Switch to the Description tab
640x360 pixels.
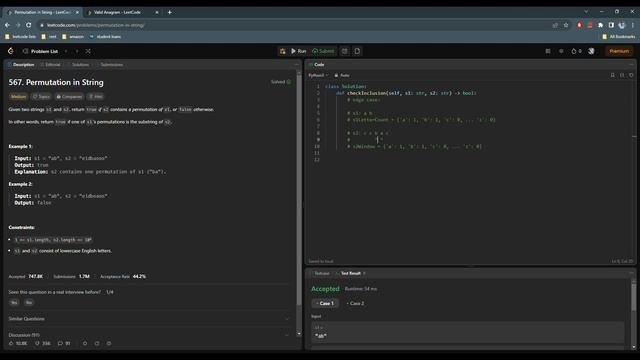21,64
